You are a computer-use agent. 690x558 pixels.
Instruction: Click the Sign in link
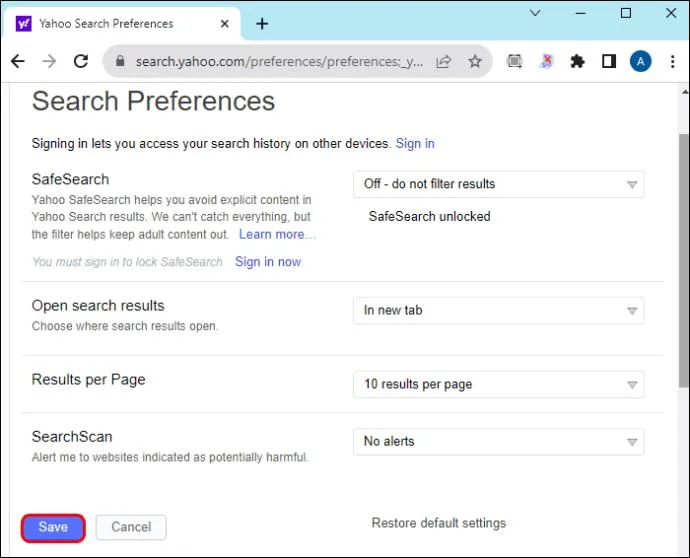click(415, 143)
